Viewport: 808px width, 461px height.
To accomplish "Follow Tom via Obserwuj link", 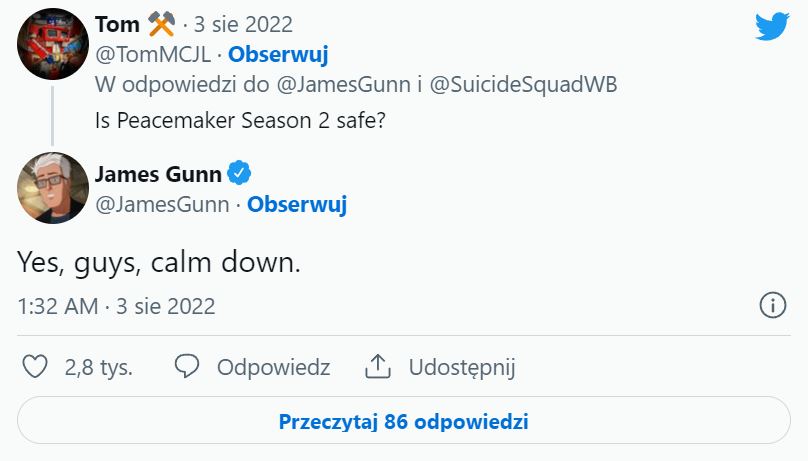I will pyautogui.click(x=278, y=54).
